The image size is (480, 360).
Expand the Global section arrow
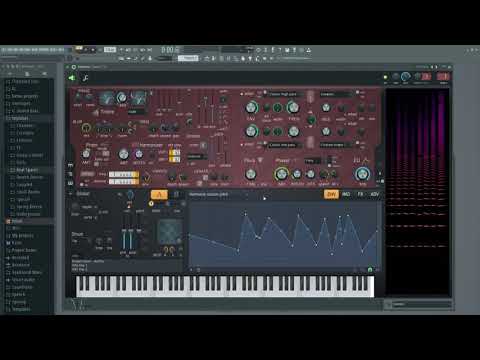pyautogui.click(x=71, y=194)
